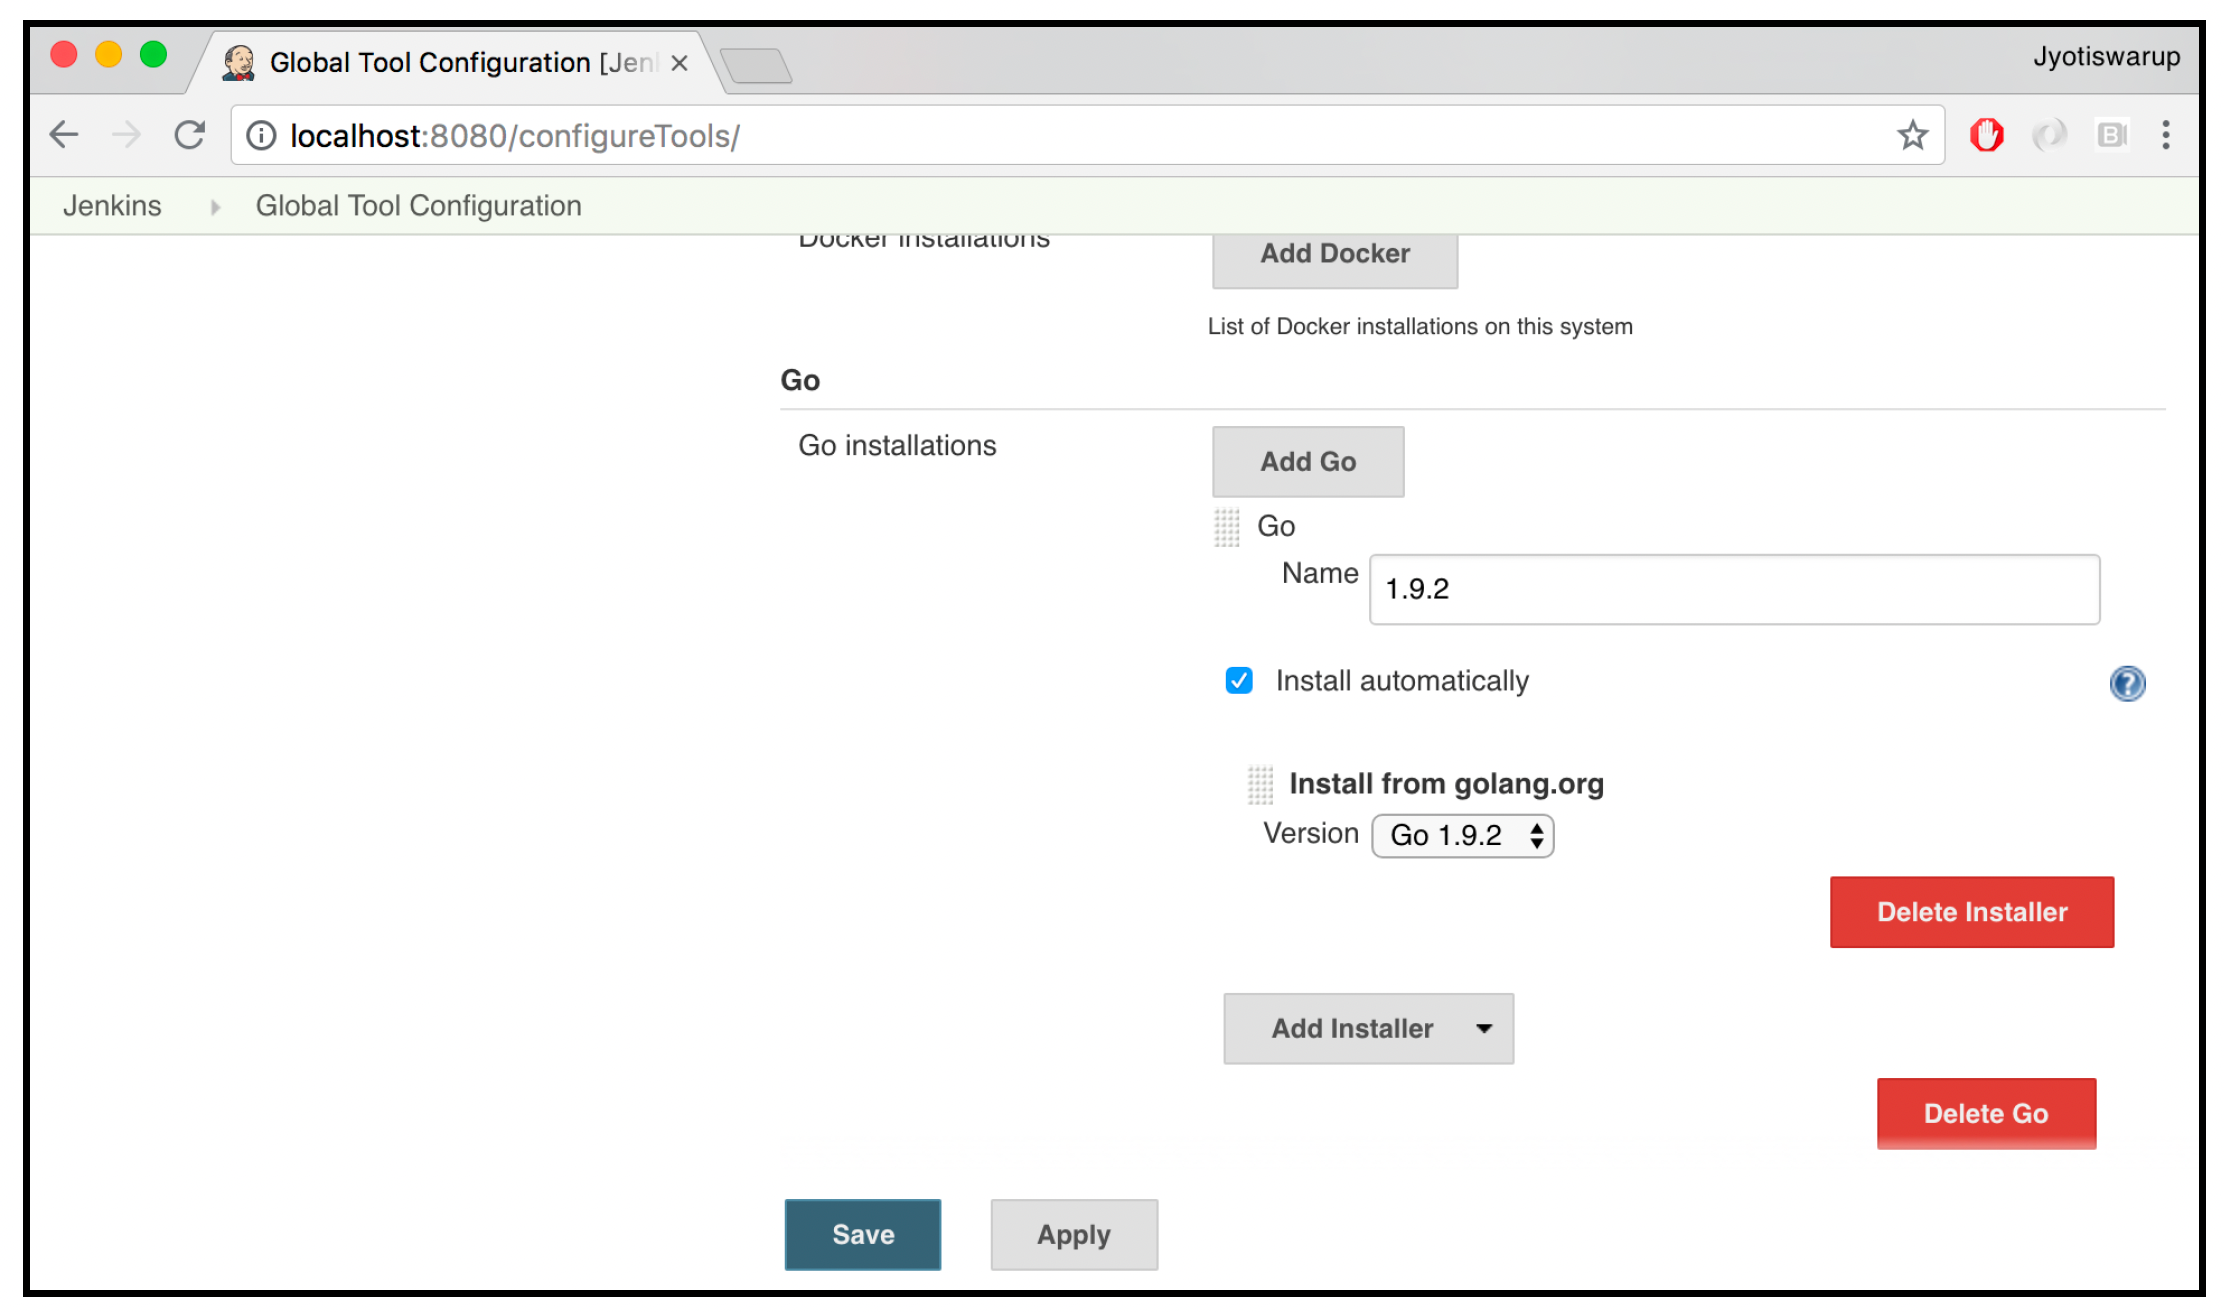
Task: Expand Jenkins breadcrumb arrow menu
Action: point(214,207)
